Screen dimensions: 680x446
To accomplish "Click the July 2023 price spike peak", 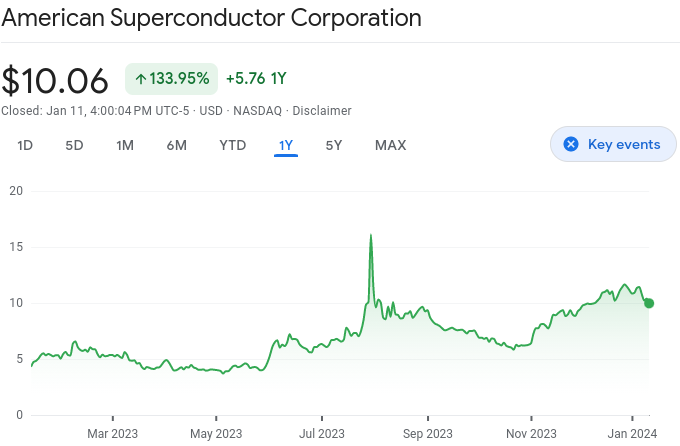I will click(x=371, y=235).
